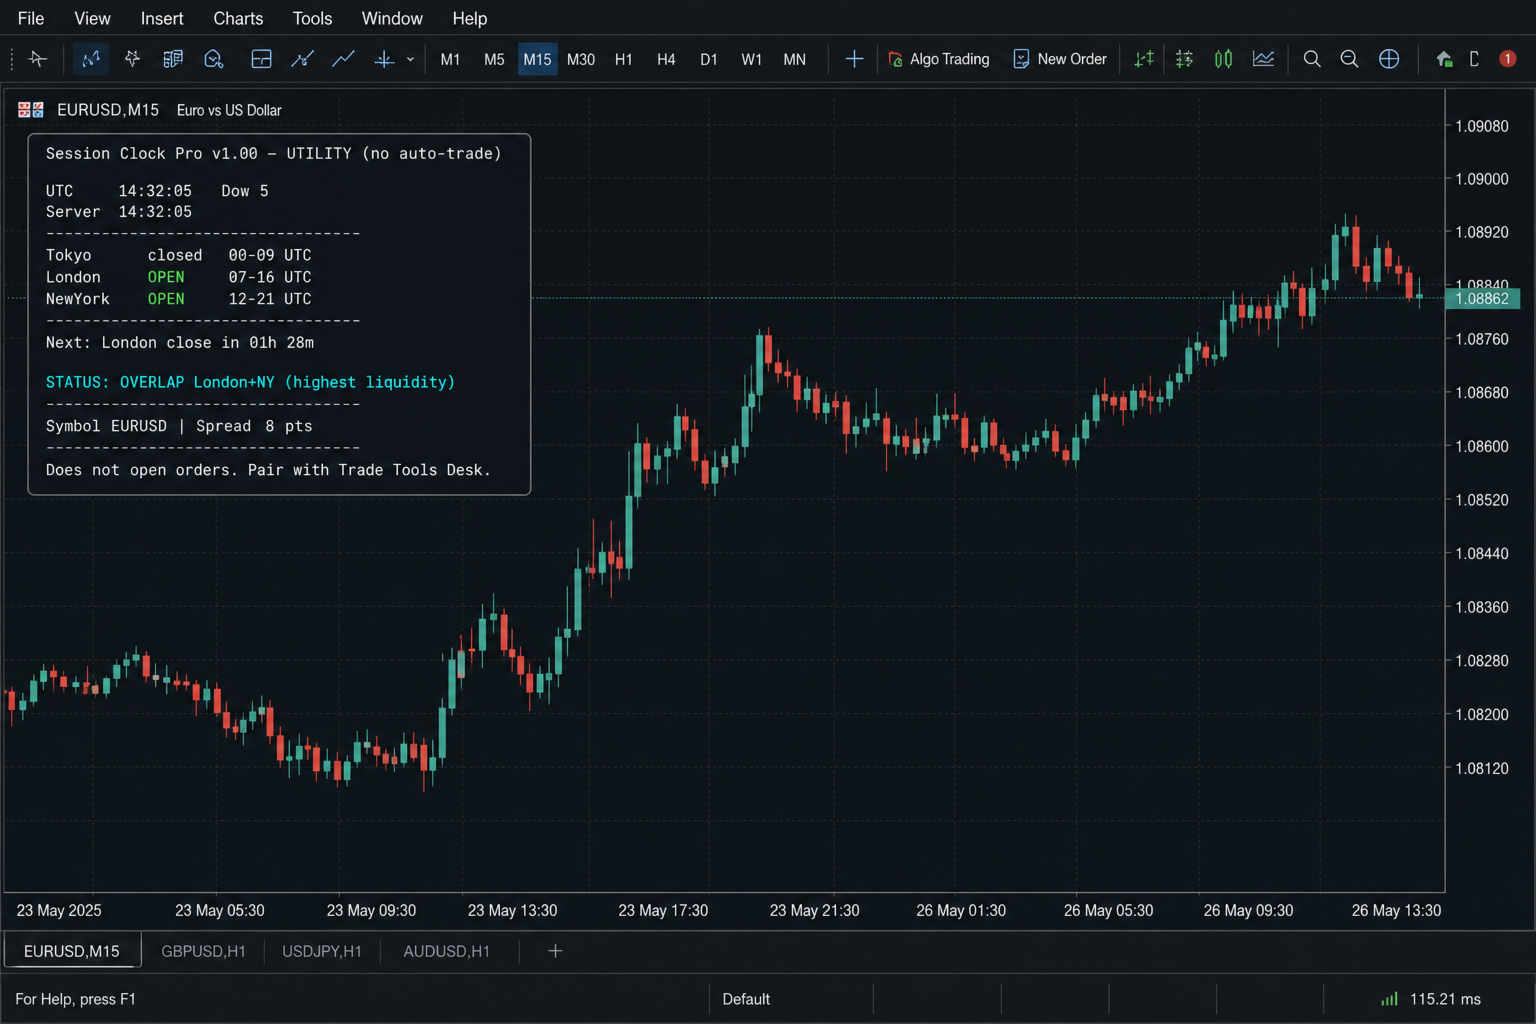Switch chart to line chart icon
The image size is (1536, 1024).
point(1263,59)
